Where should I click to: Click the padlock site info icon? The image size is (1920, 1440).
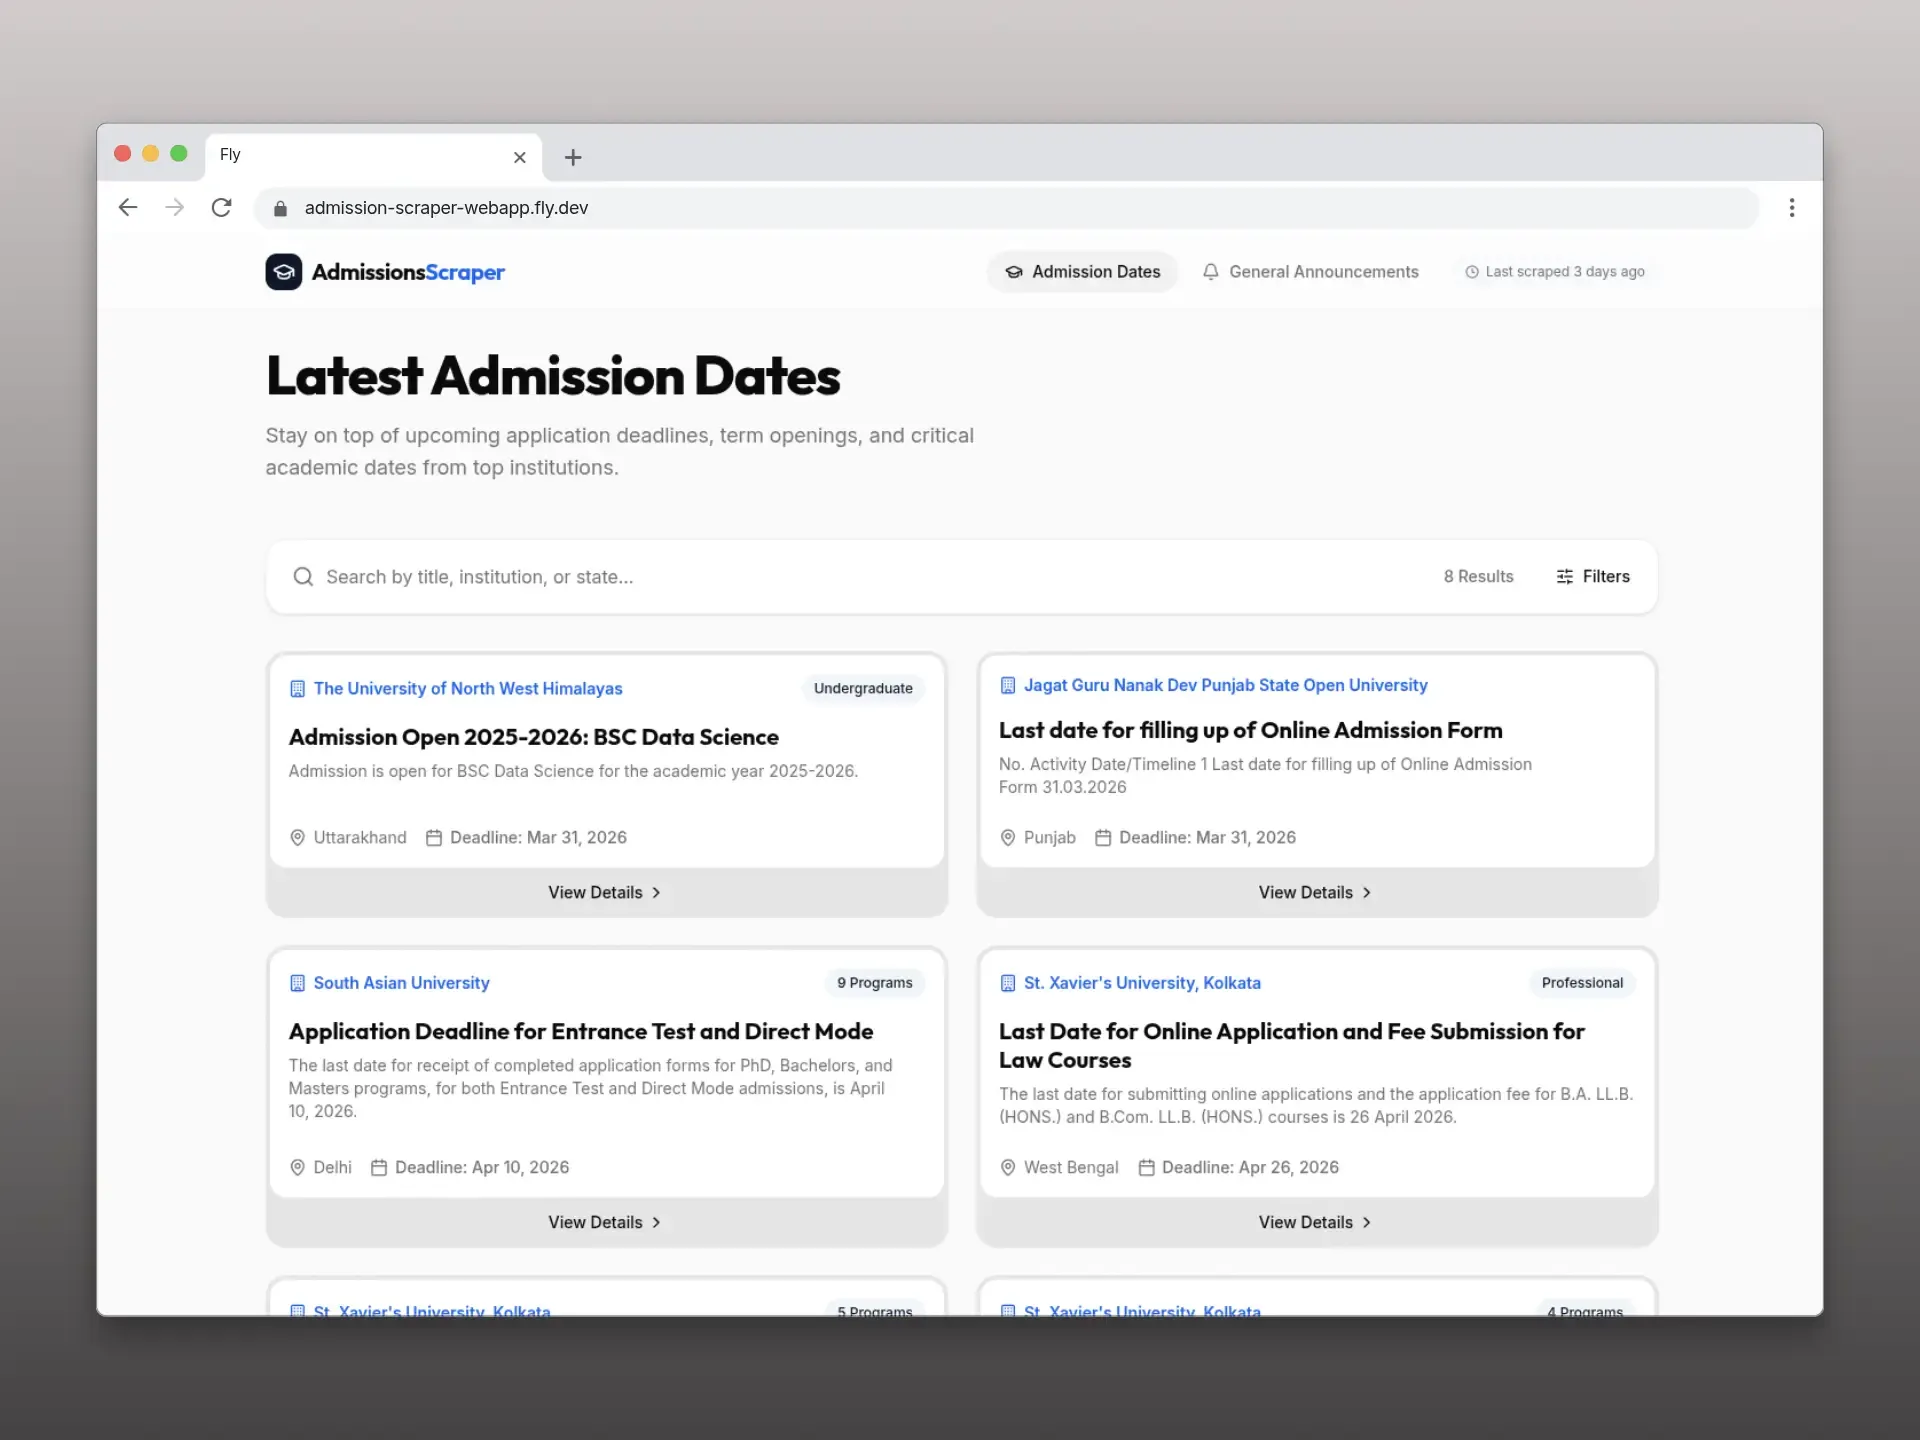coord(281,208)
